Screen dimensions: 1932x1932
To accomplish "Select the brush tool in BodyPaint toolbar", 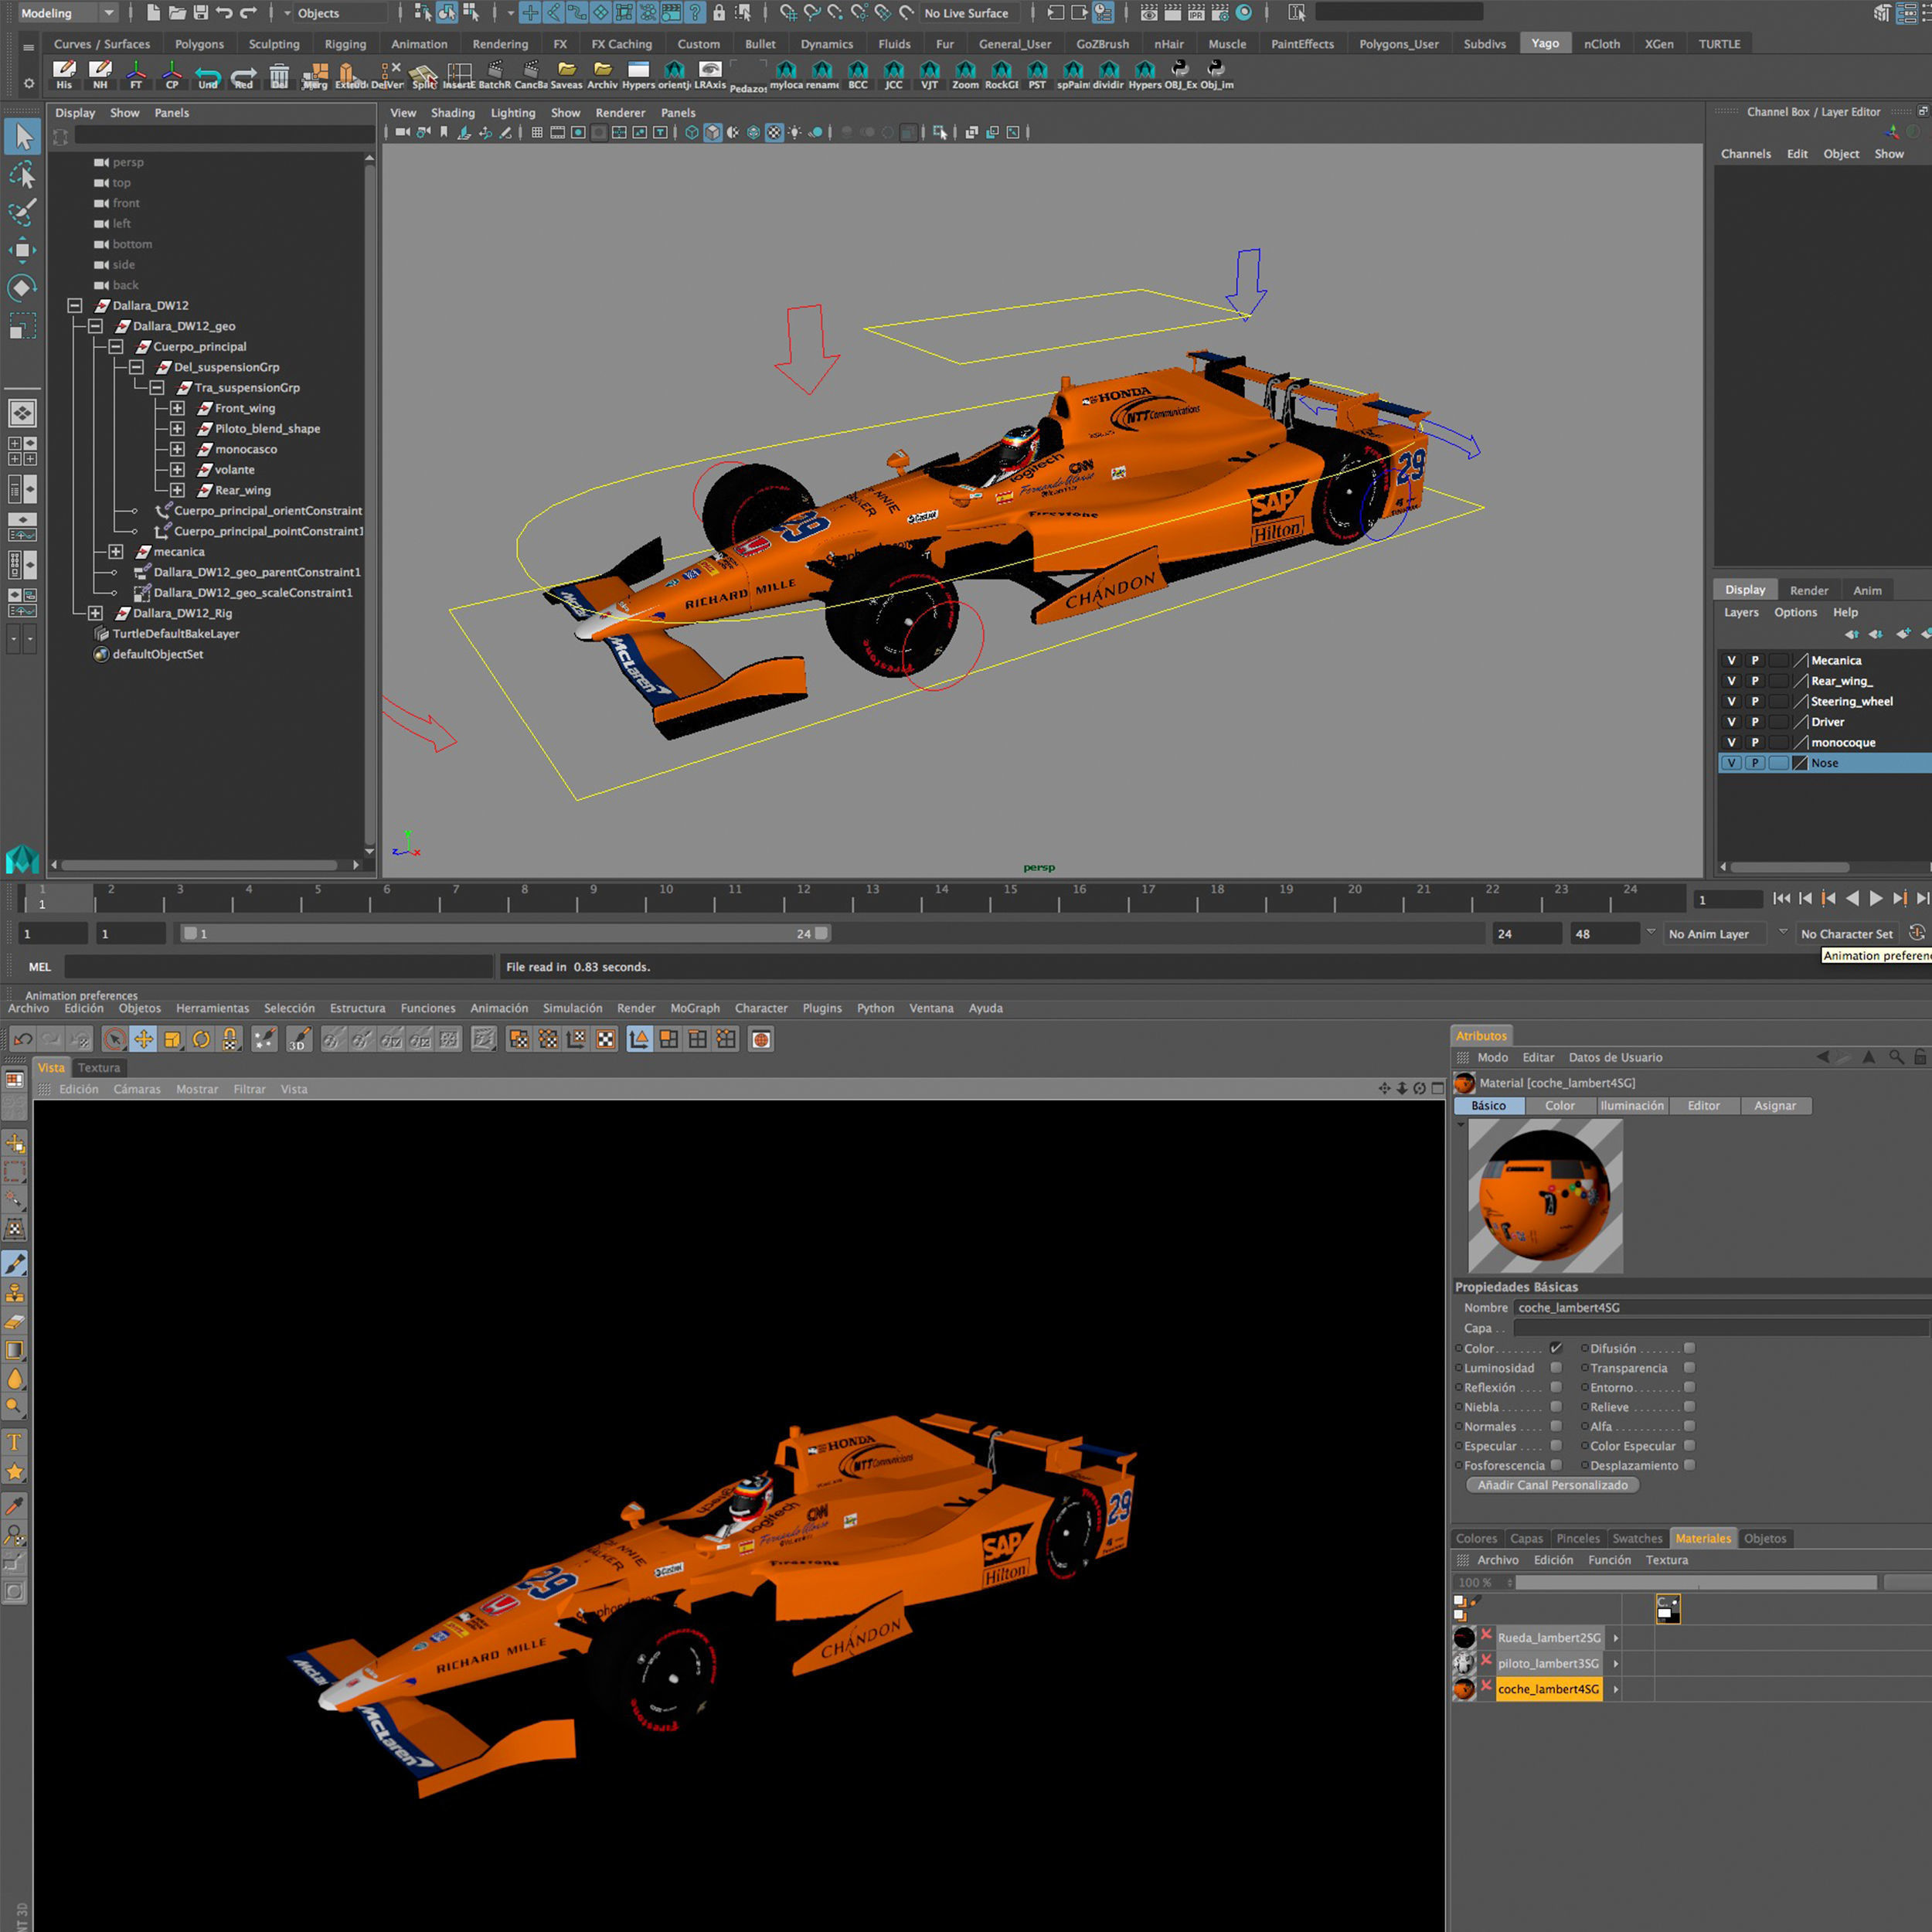I will point(15,1263).
